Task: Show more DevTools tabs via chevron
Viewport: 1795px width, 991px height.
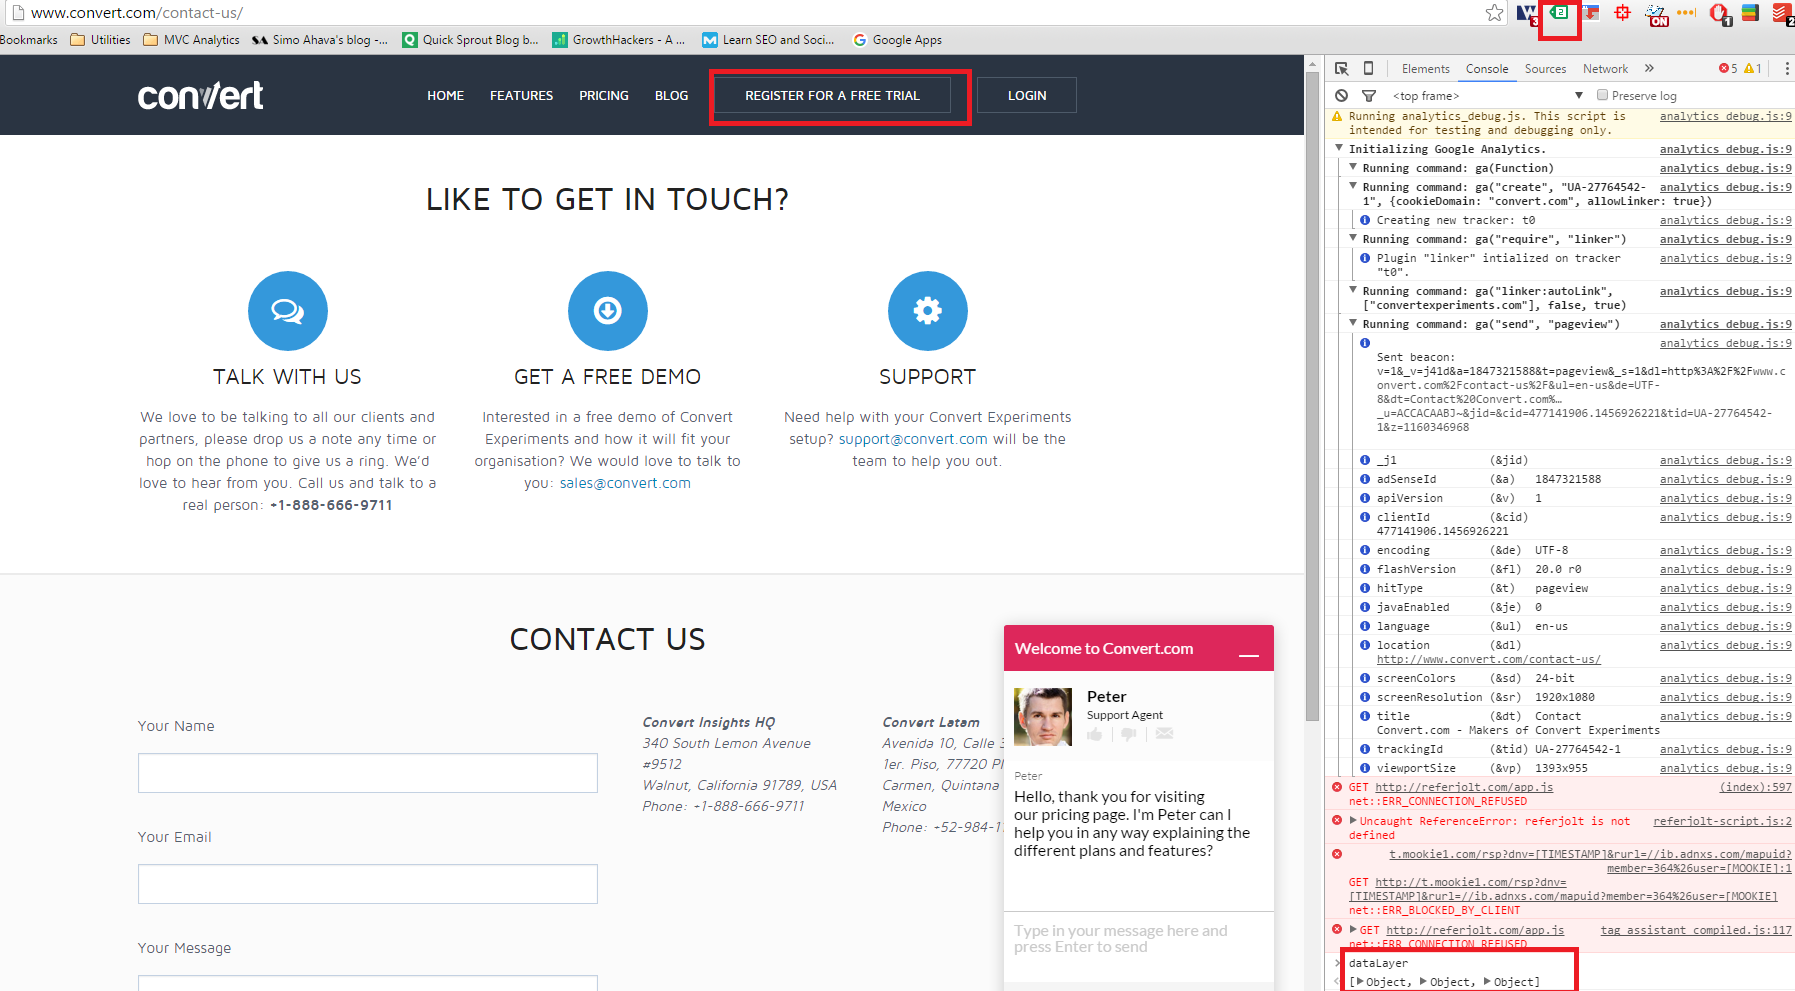Action: [1649, 69]
